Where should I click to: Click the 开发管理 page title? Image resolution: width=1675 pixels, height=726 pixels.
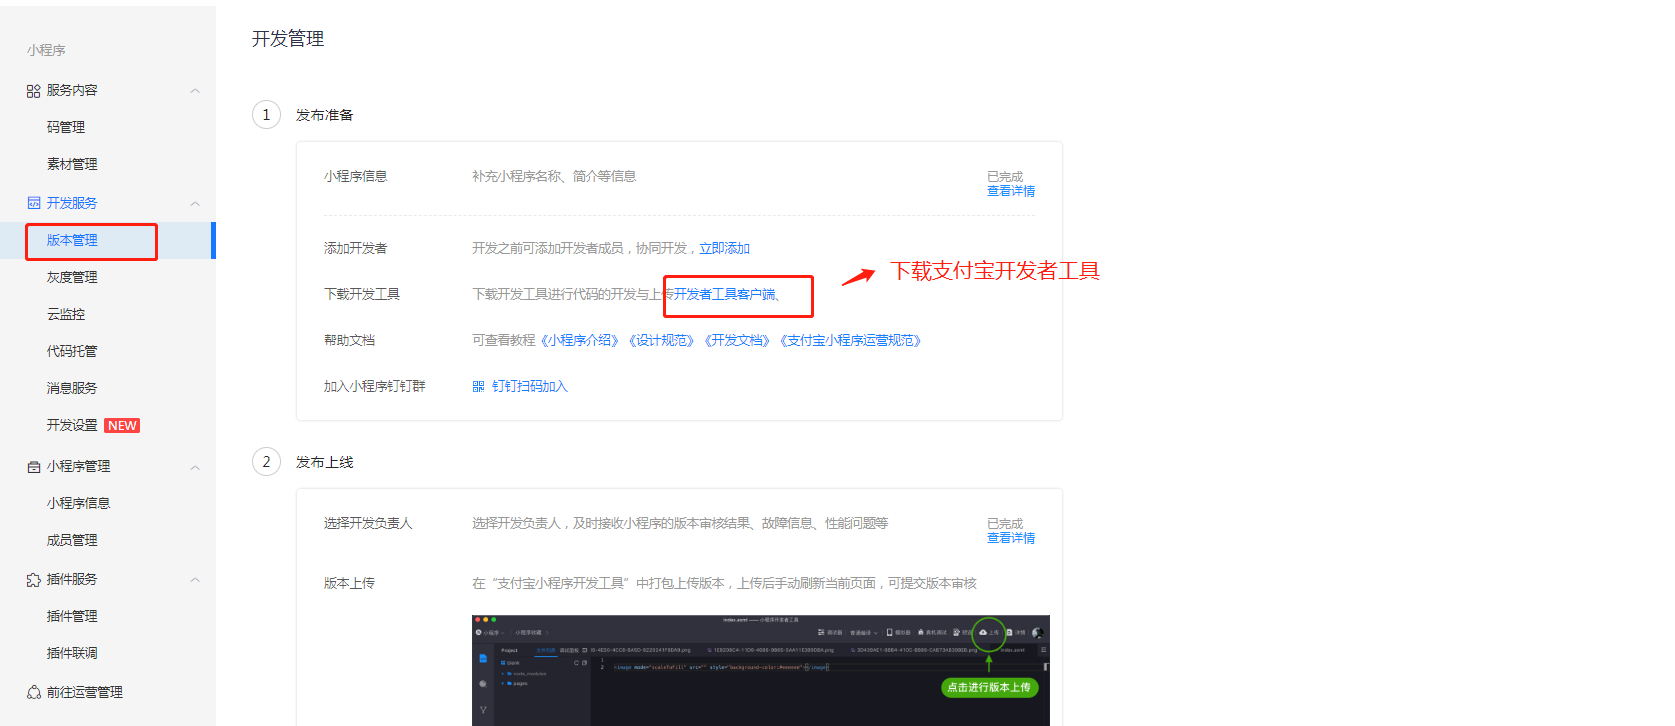pyautogui.click(x=288, y=39)
